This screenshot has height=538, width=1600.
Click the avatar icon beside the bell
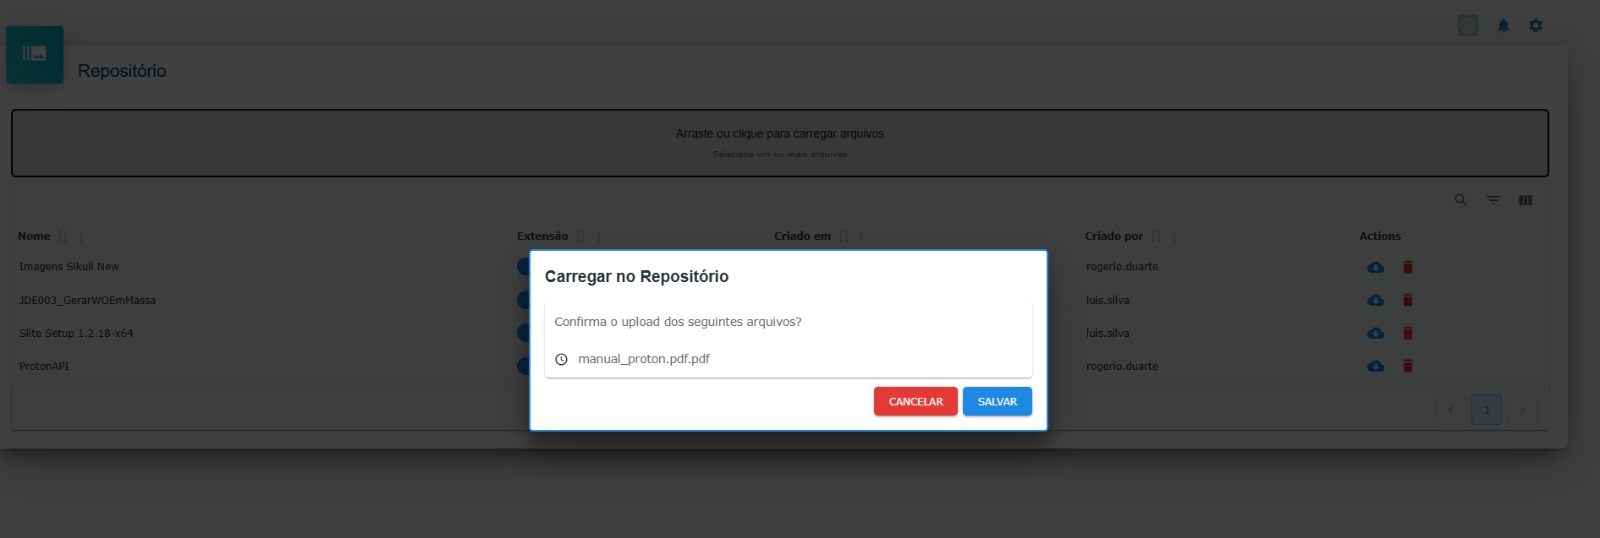click(x=1468, y=26)
